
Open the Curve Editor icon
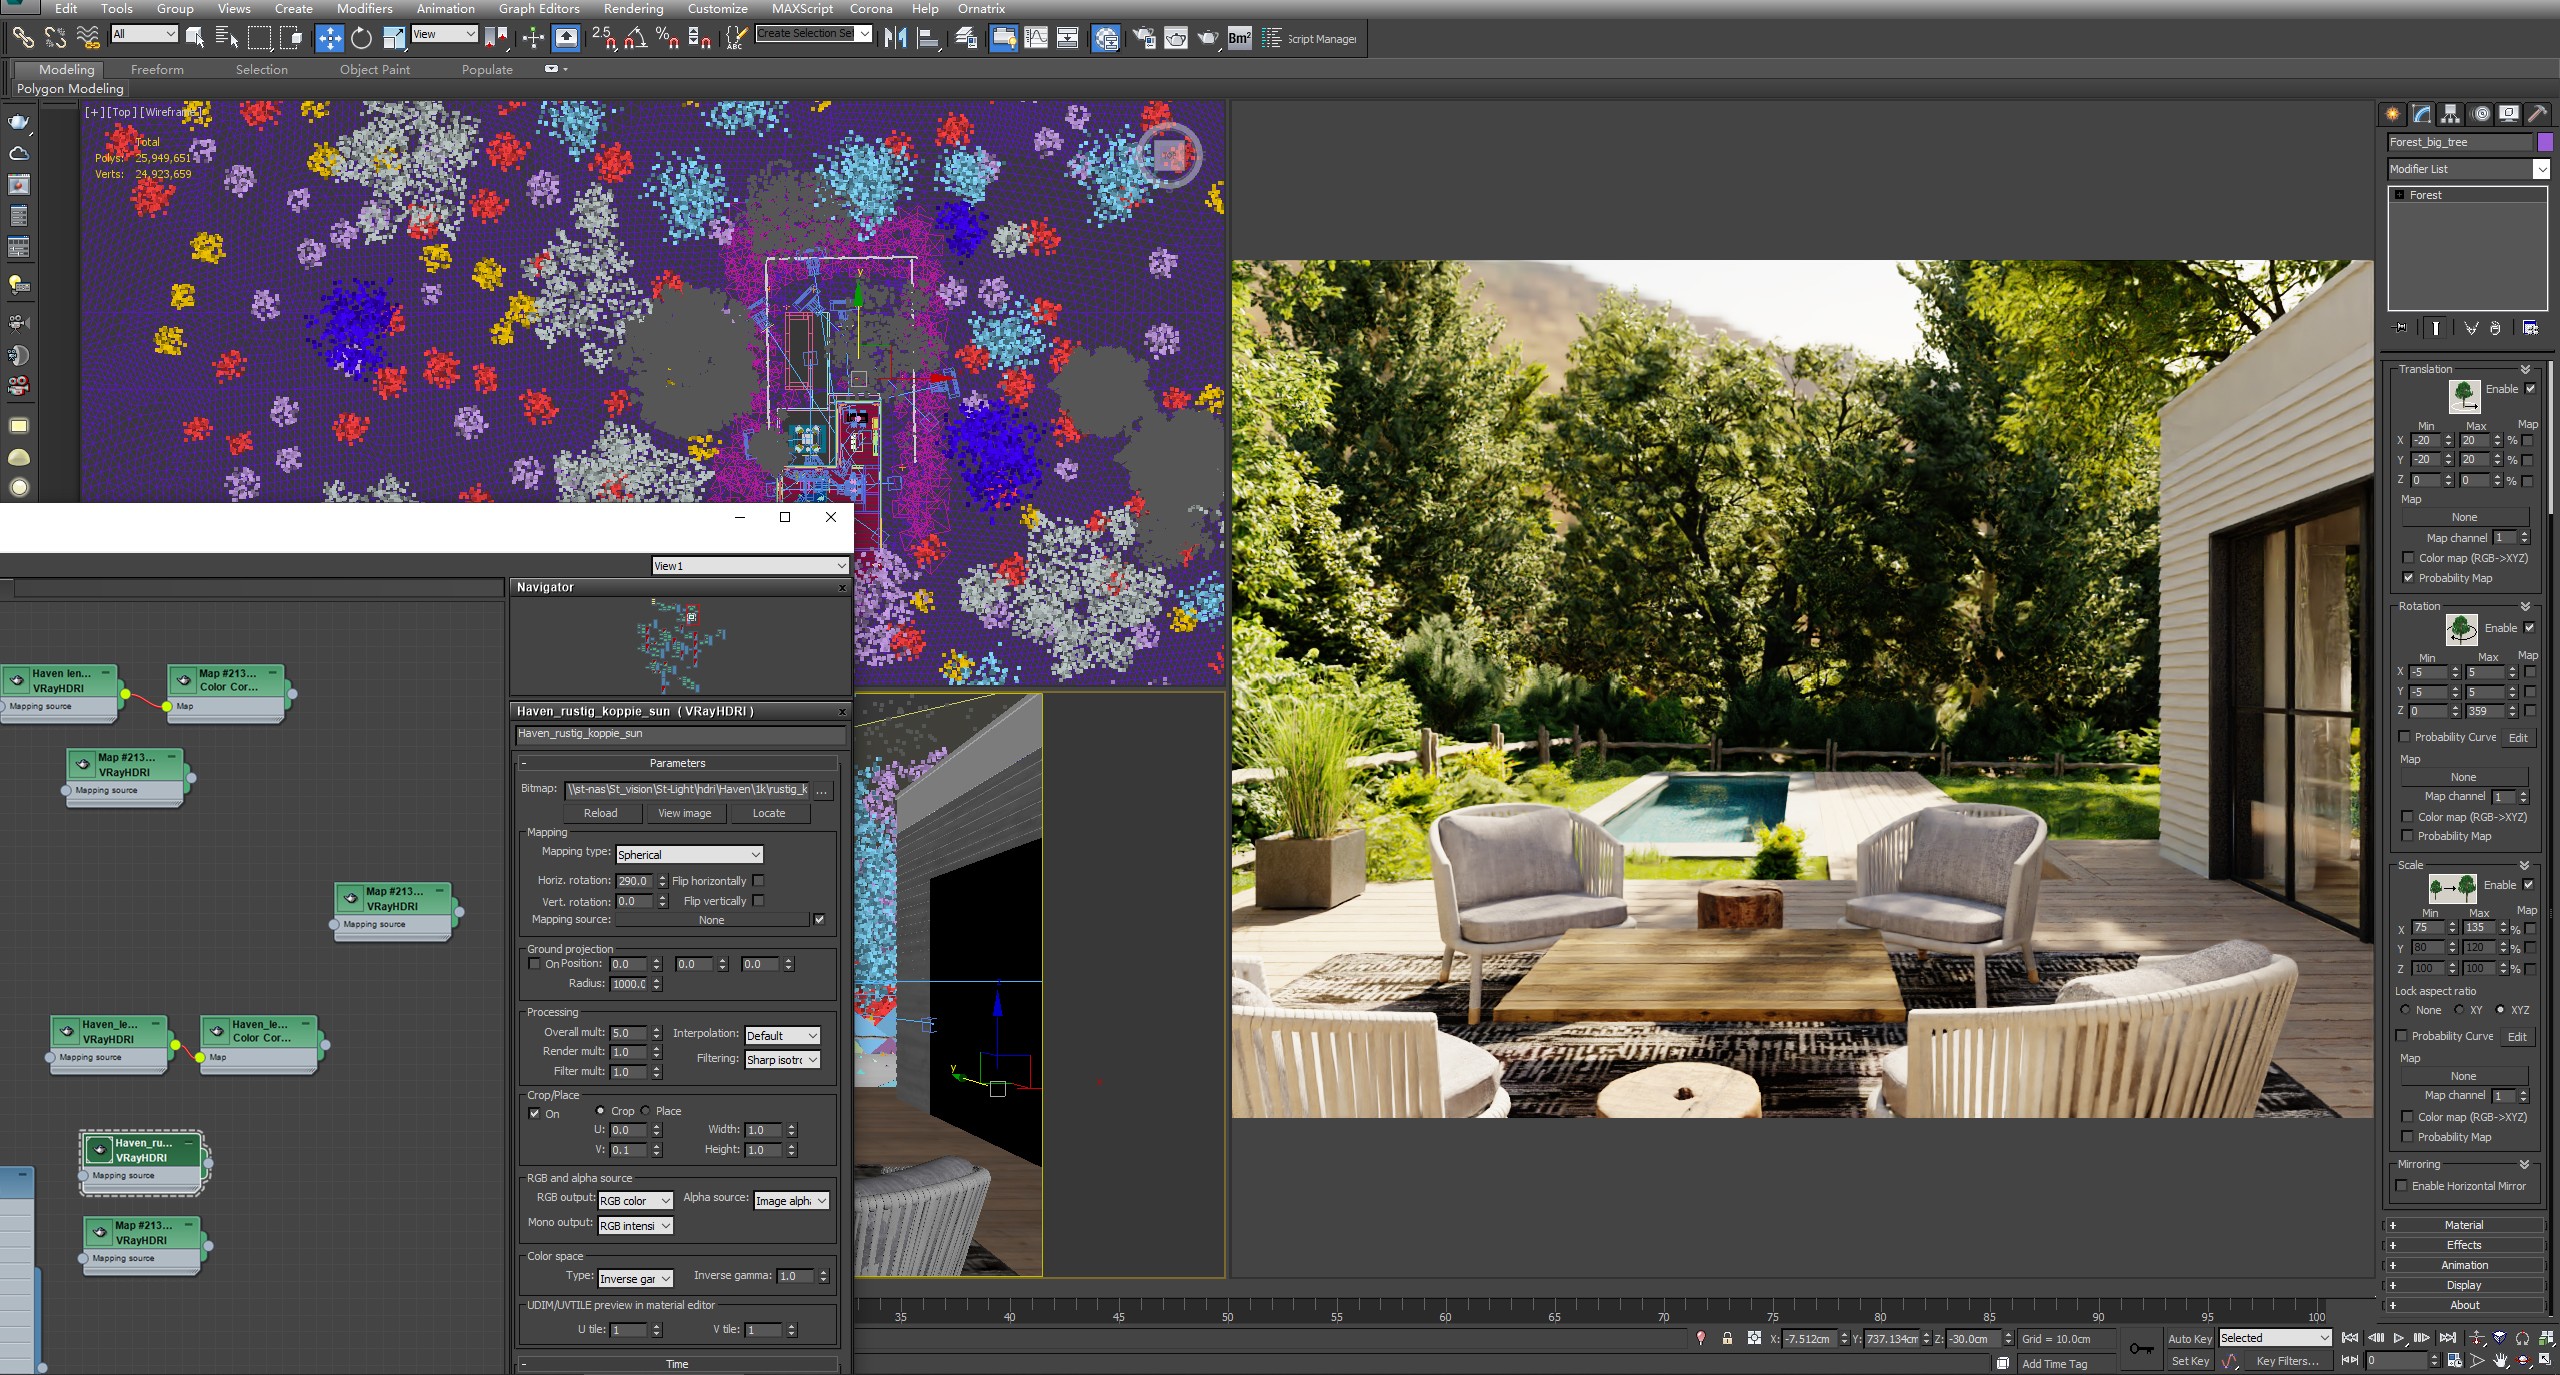1036,38
